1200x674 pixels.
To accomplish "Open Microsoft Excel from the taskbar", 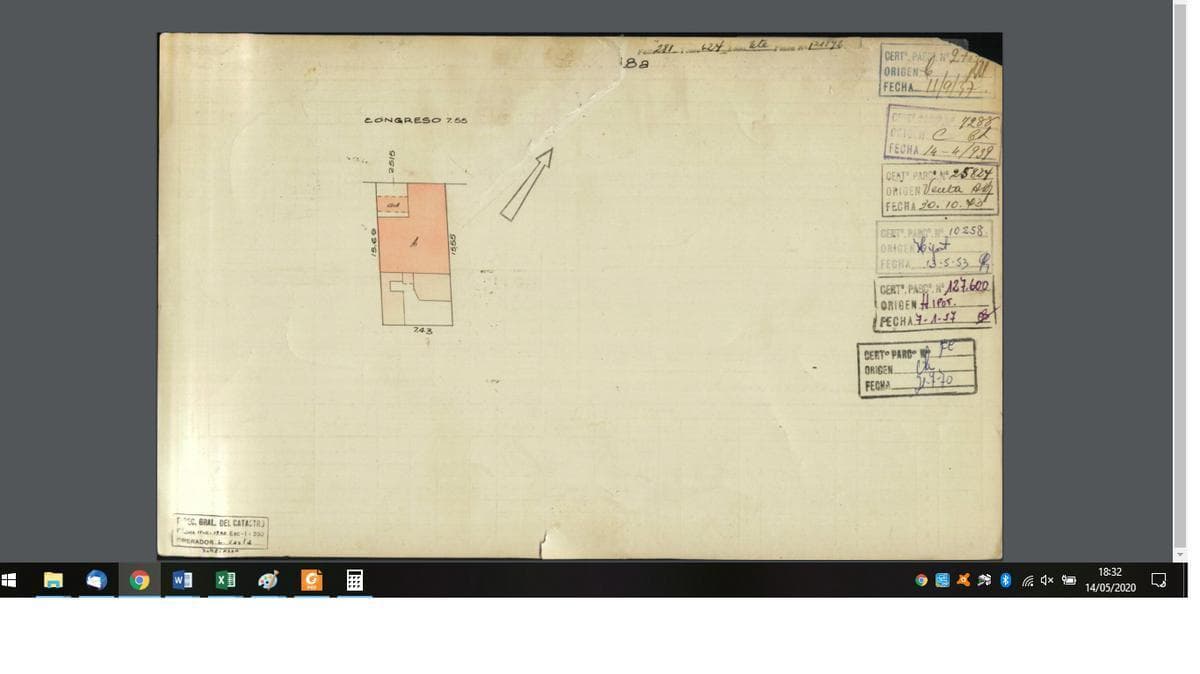I will pyautogui.click(x=225, y=580).
